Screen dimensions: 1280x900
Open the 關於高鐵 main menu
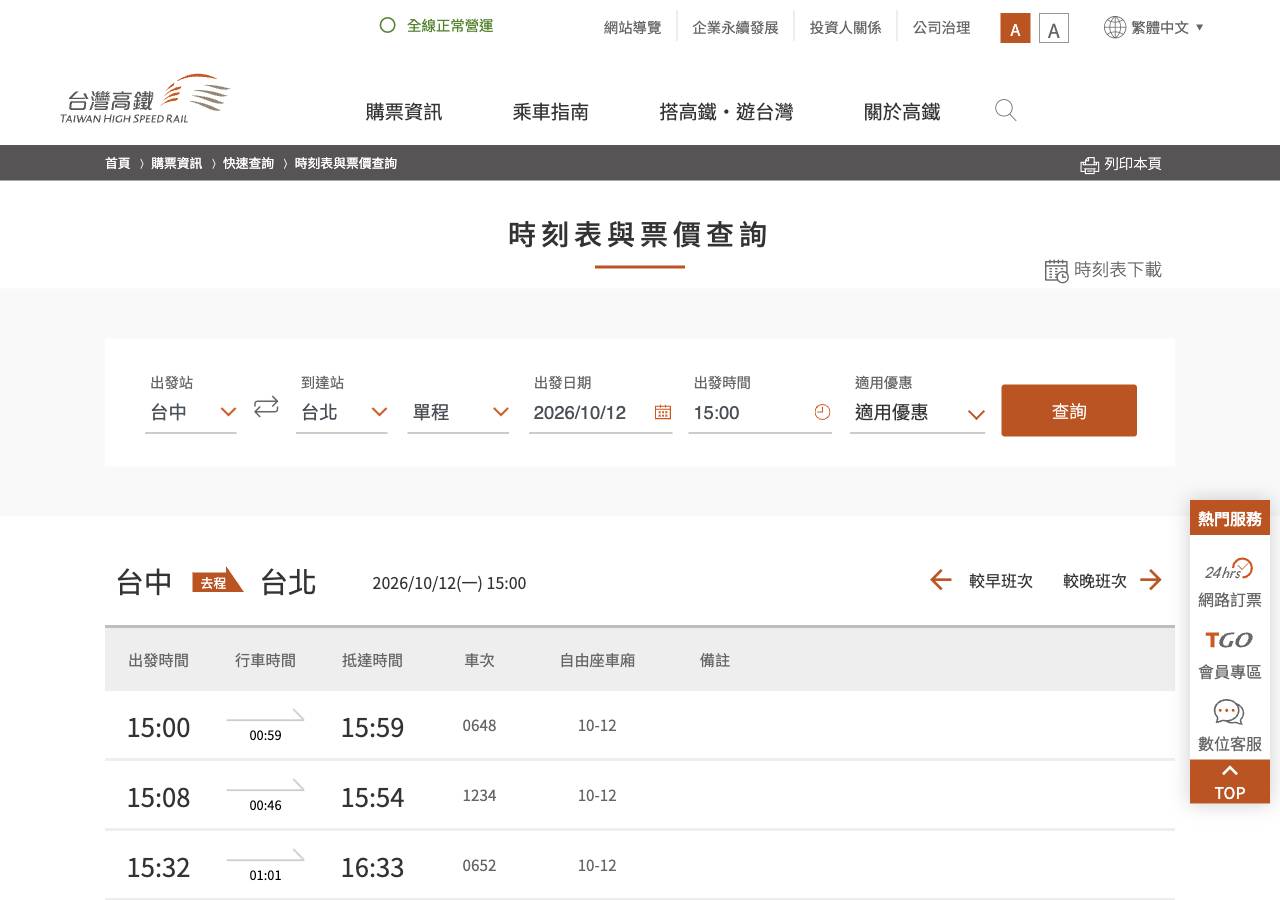point(902,112)
